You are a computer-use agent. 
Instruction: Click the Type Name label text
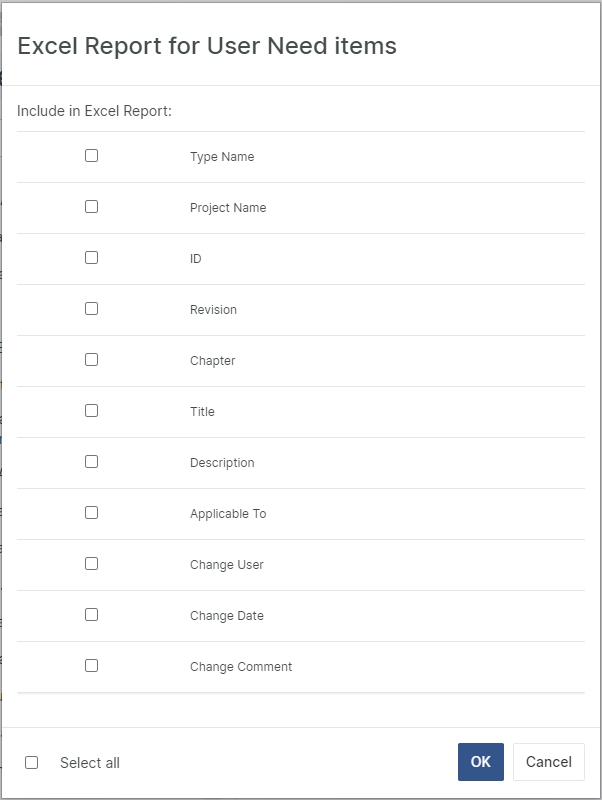coord(222,157)
